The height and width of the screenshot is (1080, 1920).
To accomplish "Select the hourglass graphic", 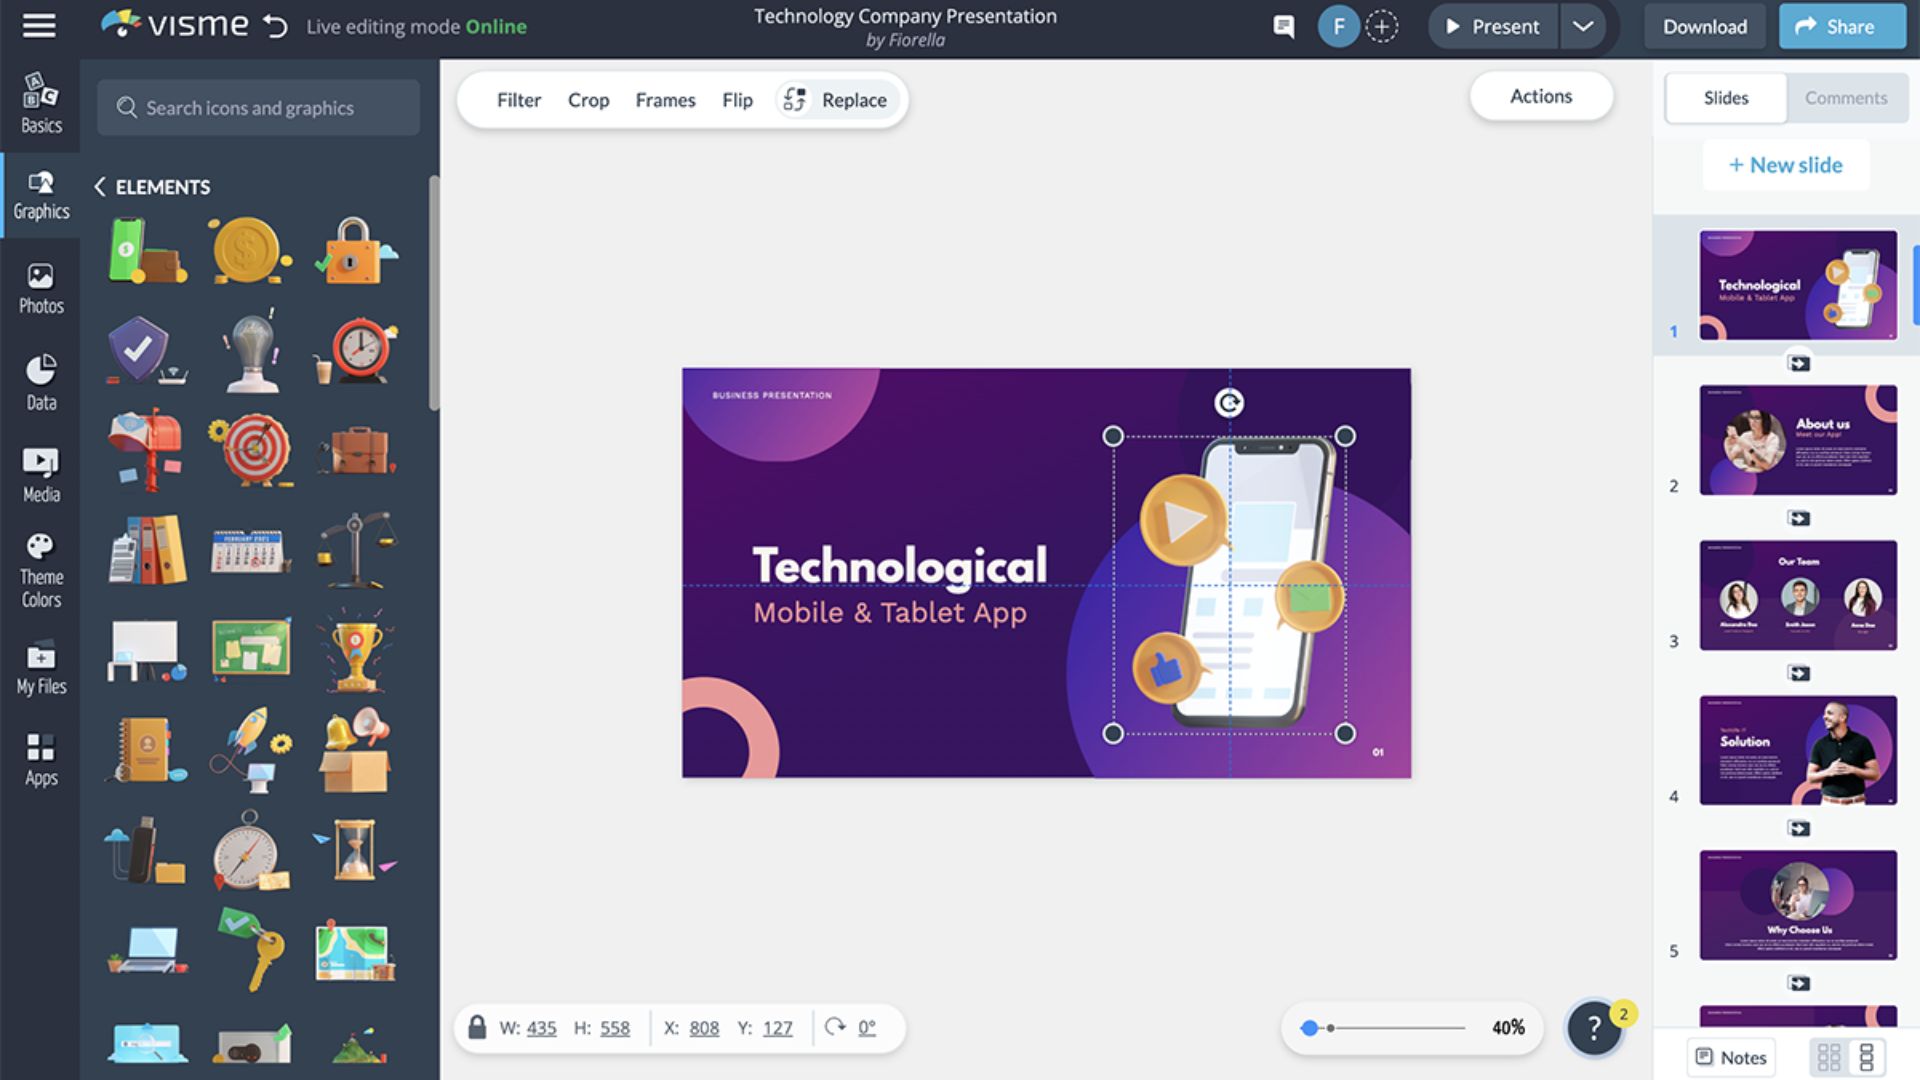I will coord(355,850).
